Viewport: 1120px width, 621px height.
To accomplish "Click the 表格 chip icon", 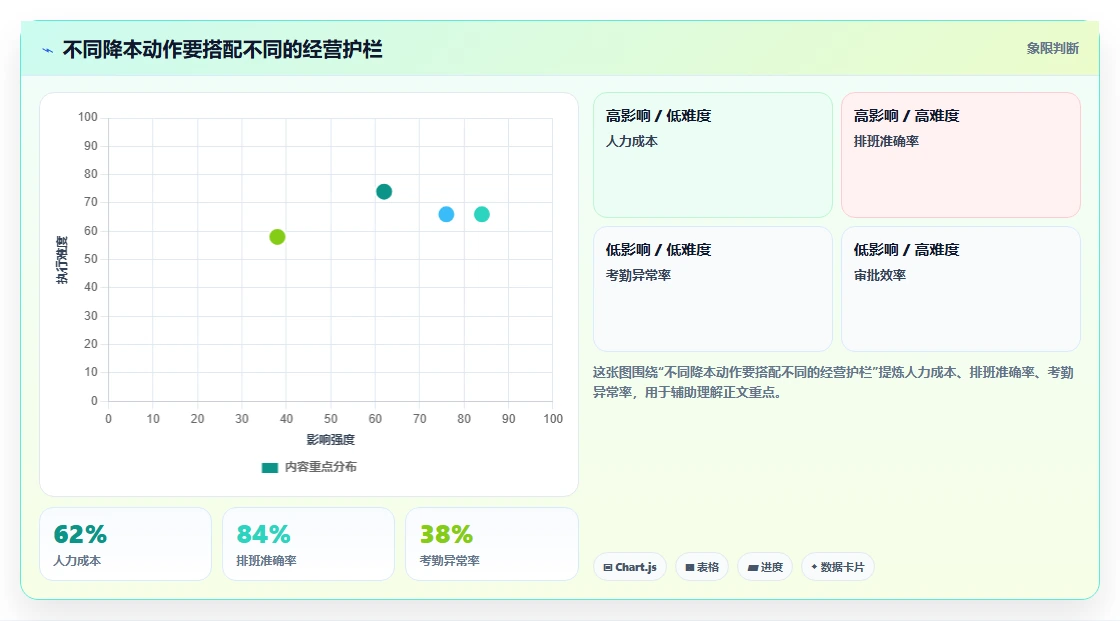I will [690, 567].
